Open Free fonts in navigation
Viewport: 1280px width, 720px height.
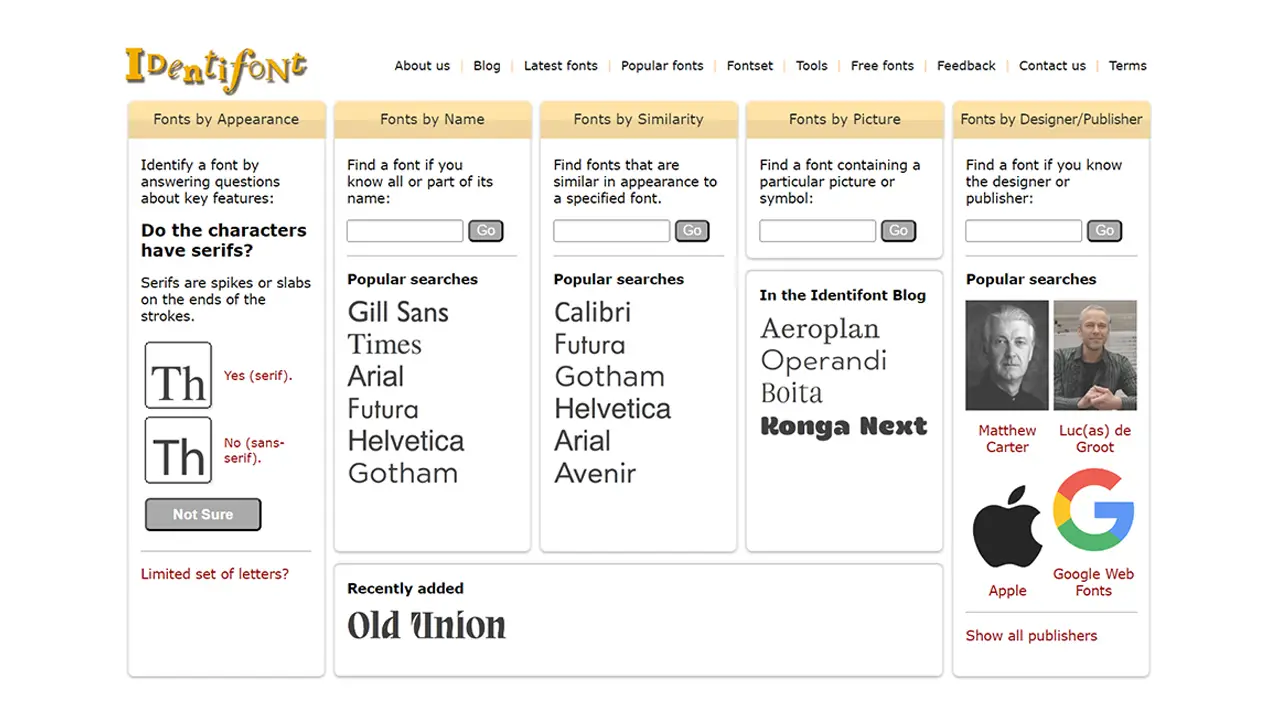(x=882, y=66)
